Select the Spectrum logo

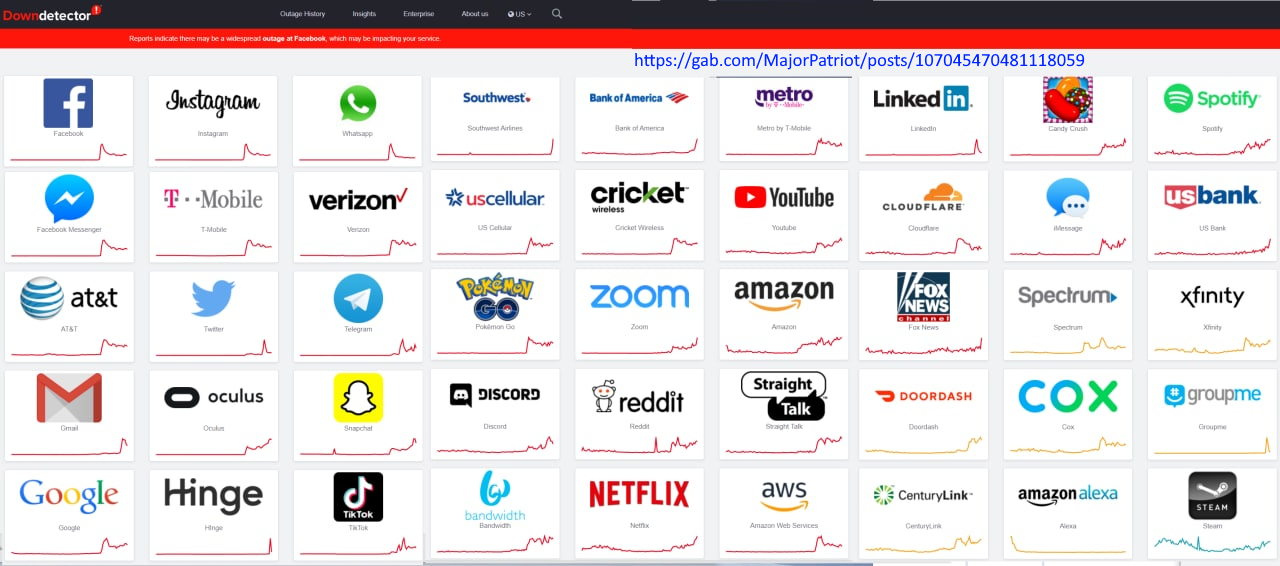[1068, 296]
